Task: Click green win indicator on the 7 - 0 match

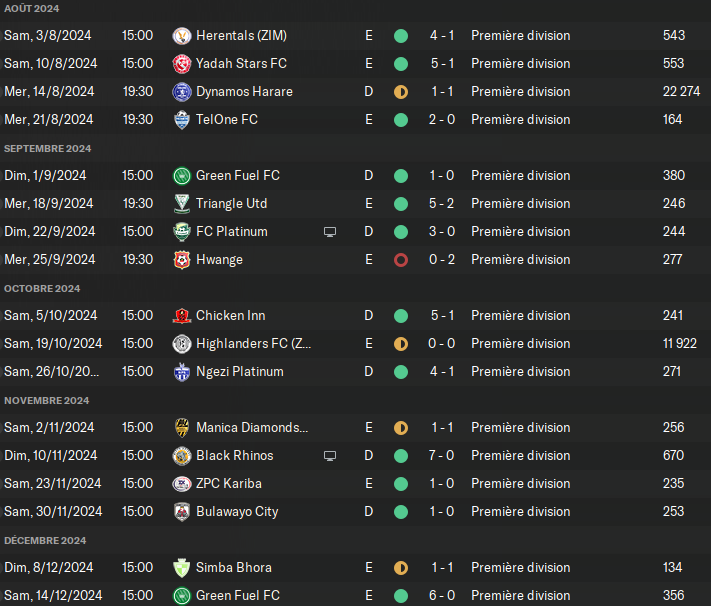Action: coord(401,456)
